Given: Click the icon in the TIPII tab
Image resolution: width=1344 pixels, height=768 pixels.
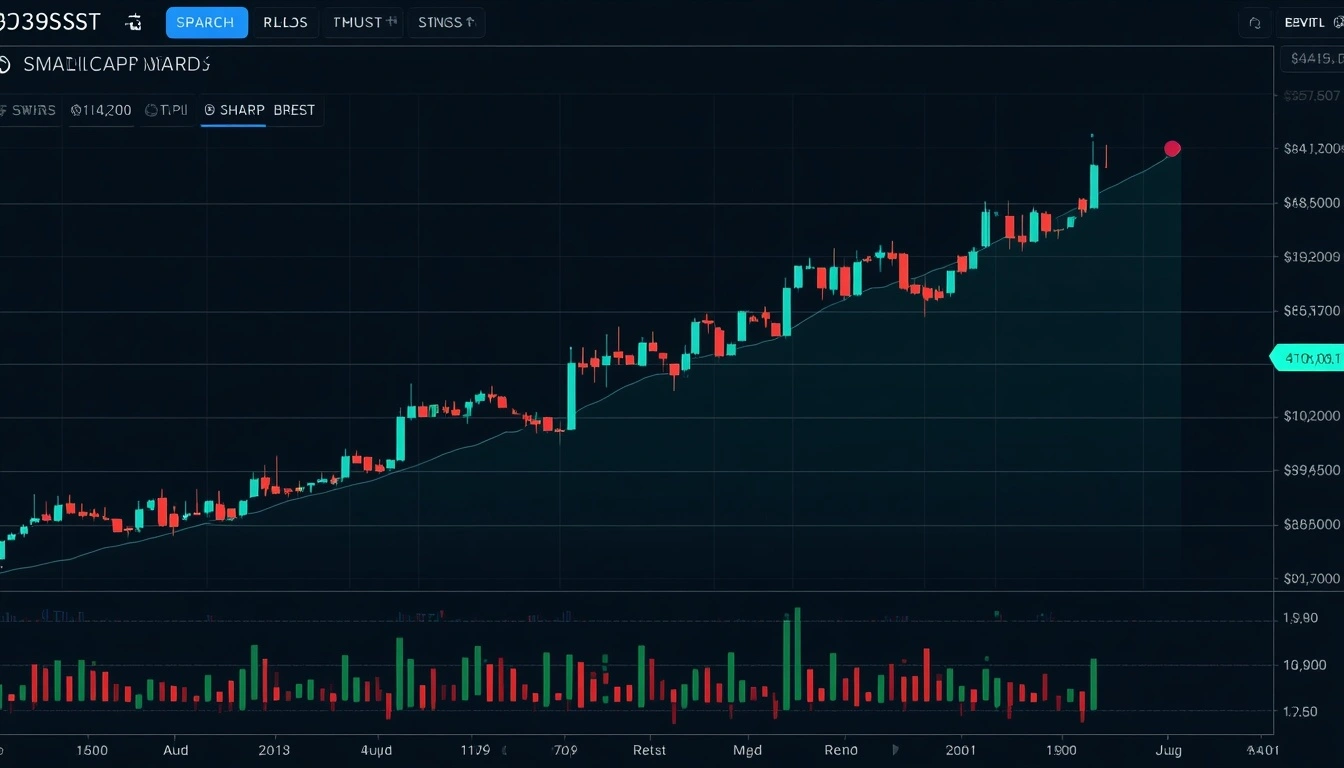Looking at the screenshot, I should tap(151, 111).
